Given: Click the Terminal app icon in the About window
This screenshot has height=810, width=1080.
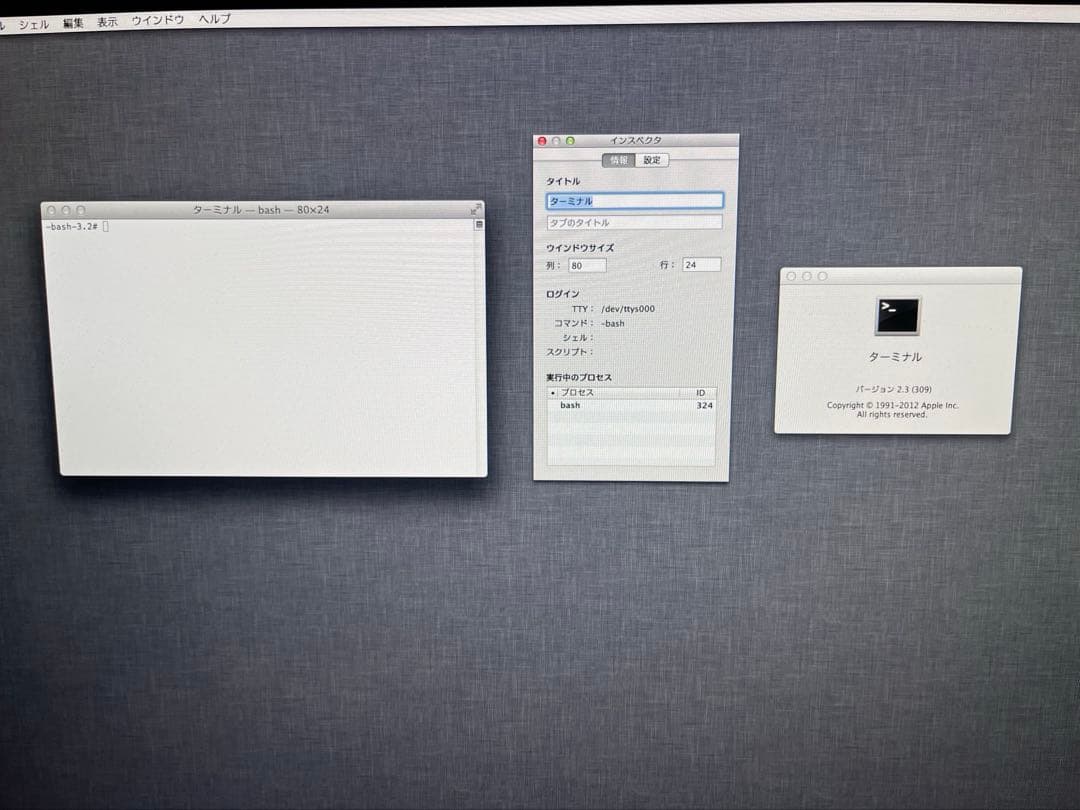Looking at the screenshot, I should coord(897,315).
